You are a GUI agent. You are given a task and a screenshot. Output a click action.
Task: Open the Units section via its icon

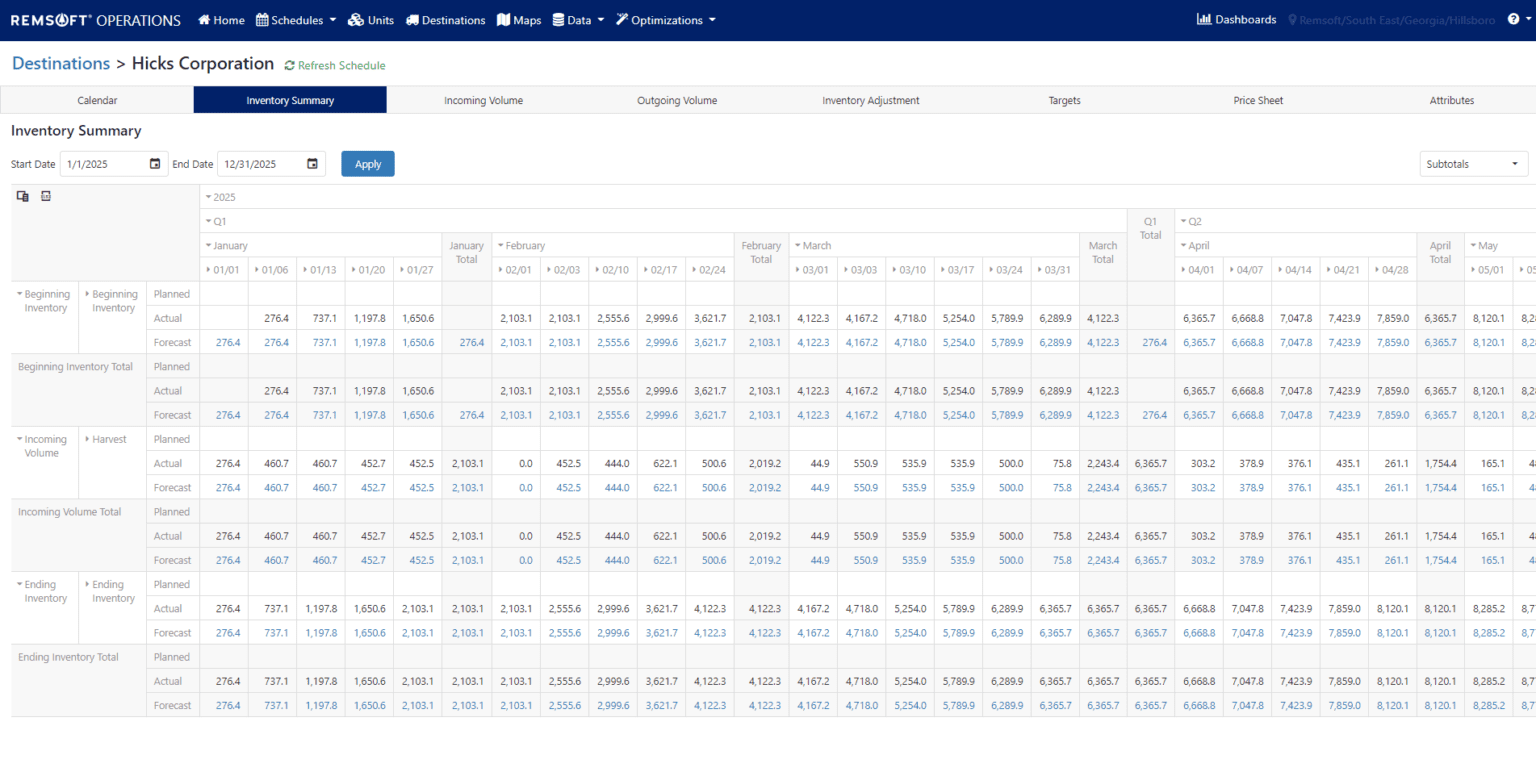[x=355, y=19]
